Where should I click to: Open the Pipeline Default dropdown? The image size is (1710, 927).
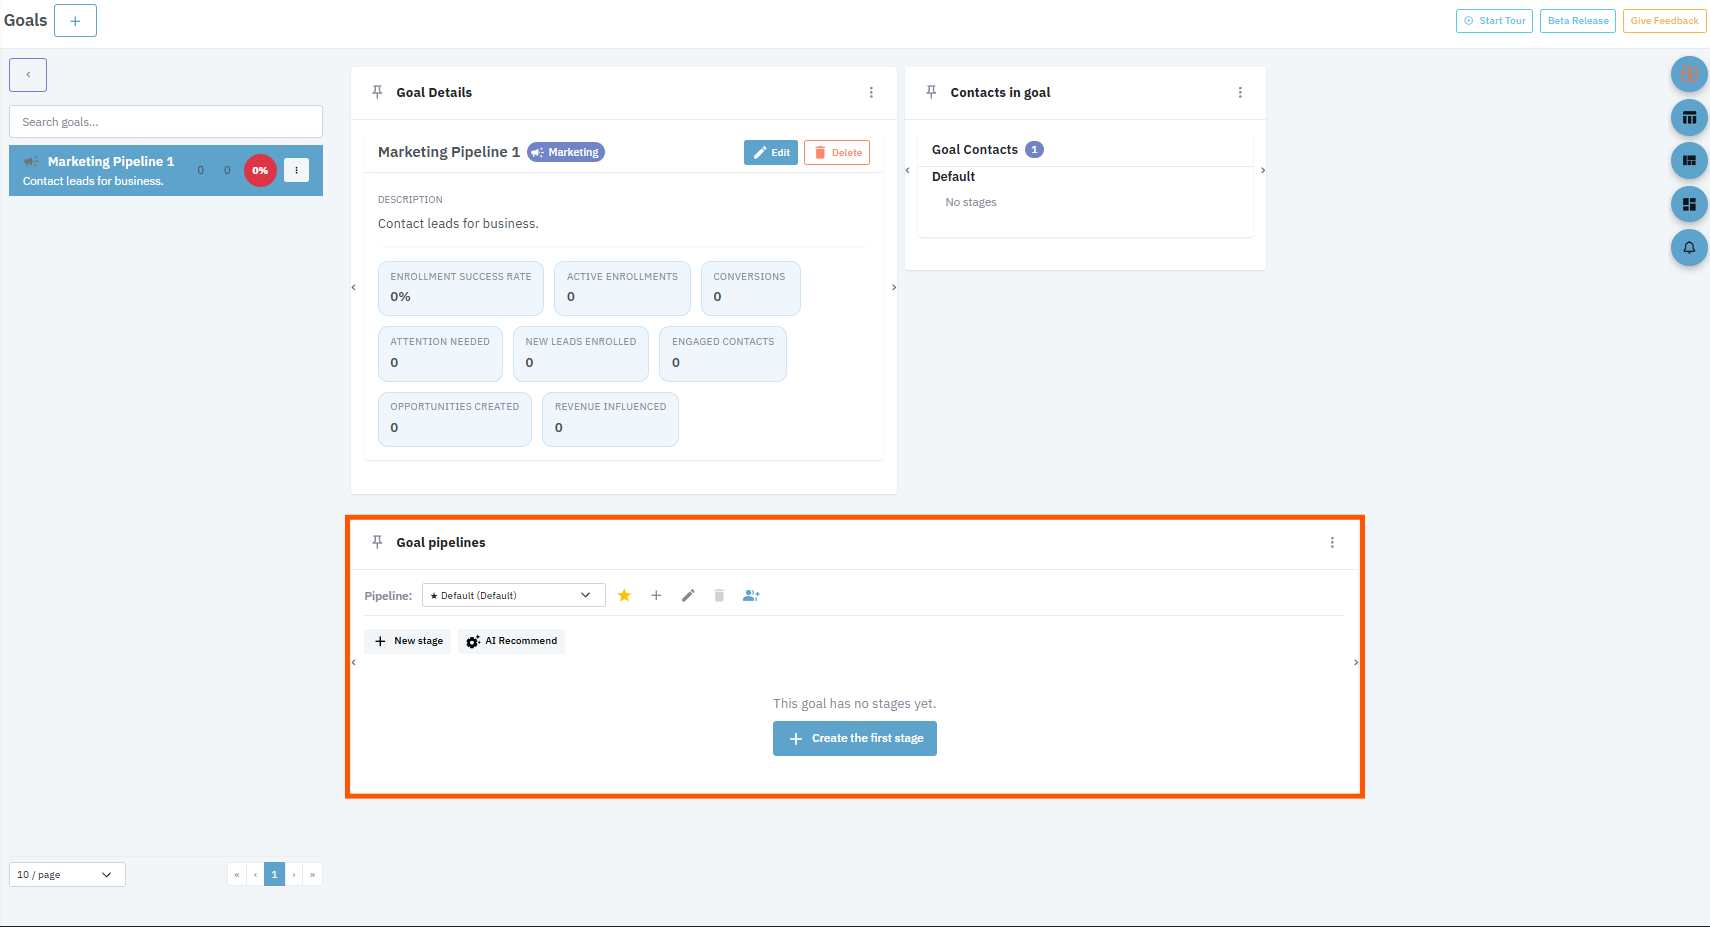point(513,596)
